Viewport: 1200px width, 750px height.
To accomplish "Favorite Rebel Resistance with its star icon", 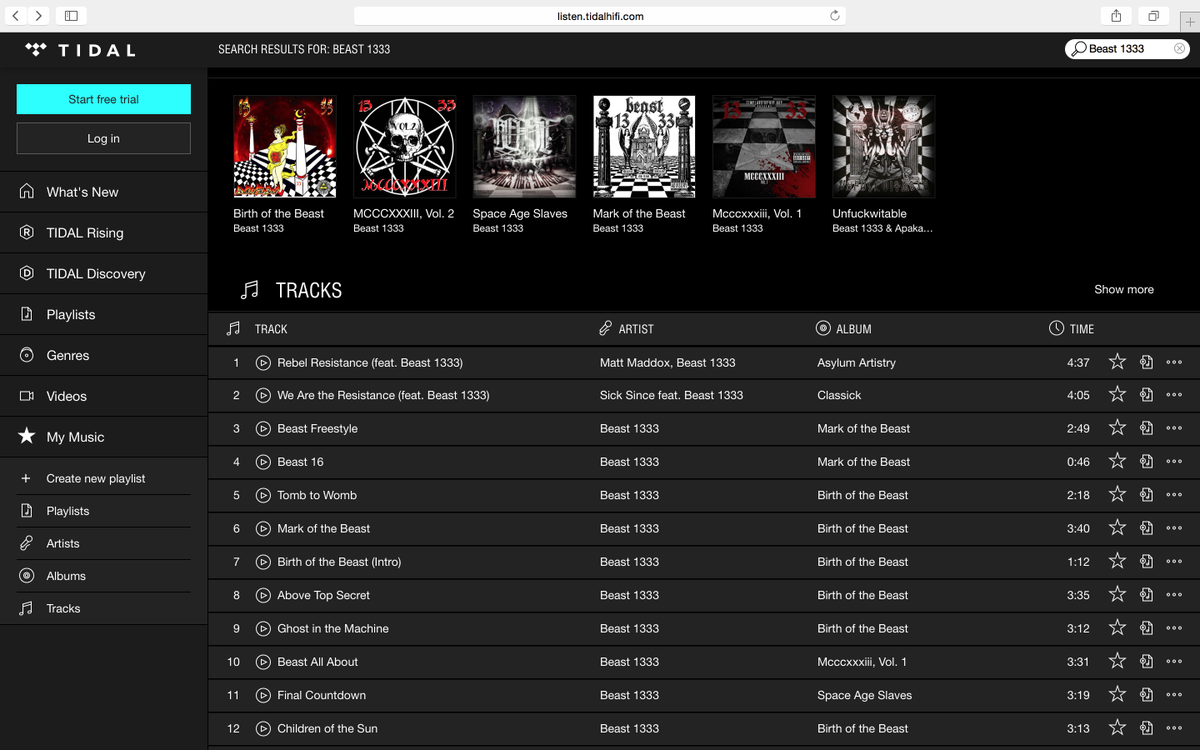I will click(x=1117, y=362).
